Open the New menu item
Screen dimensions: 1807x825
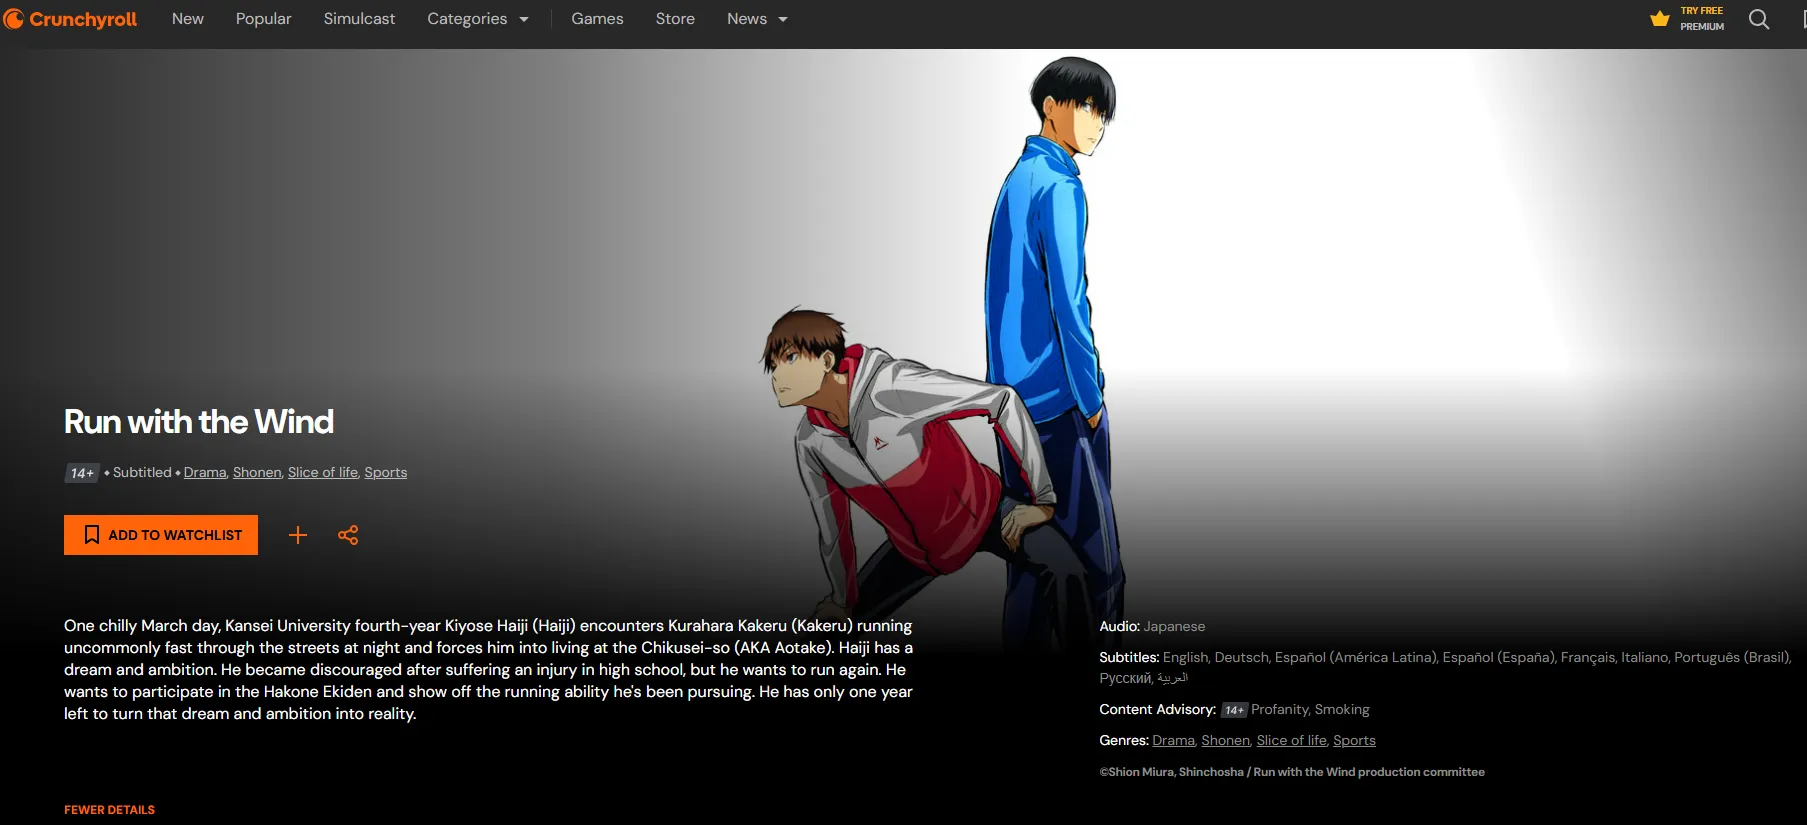coord(187,19)
